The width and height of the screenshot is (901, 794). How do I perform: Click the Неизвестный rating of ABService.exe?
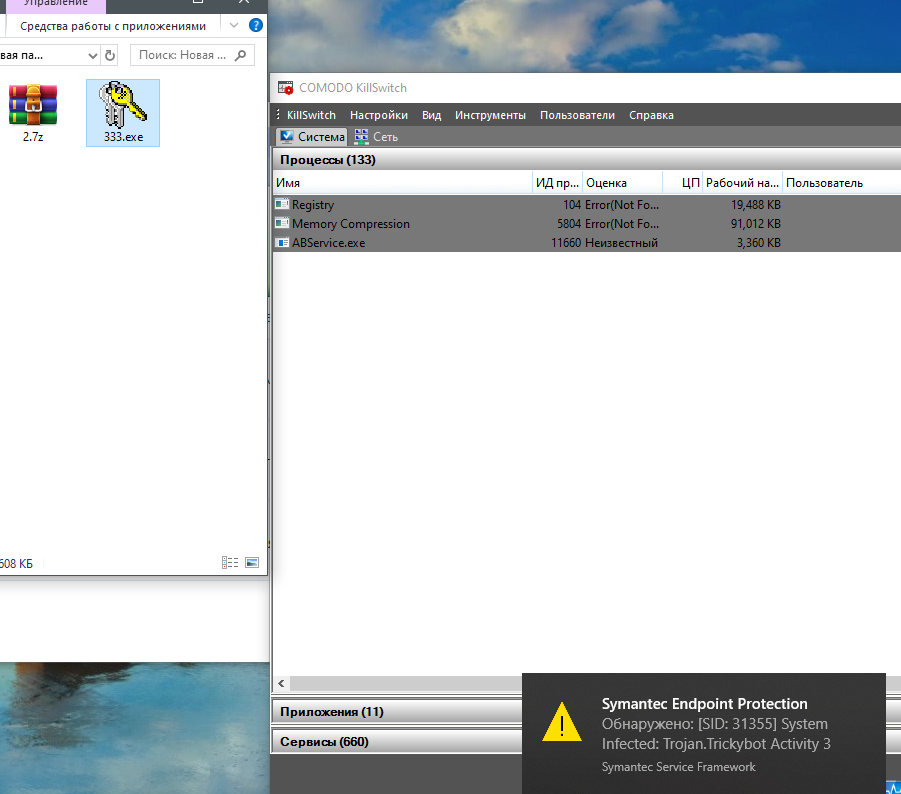(x=621, y=242)
